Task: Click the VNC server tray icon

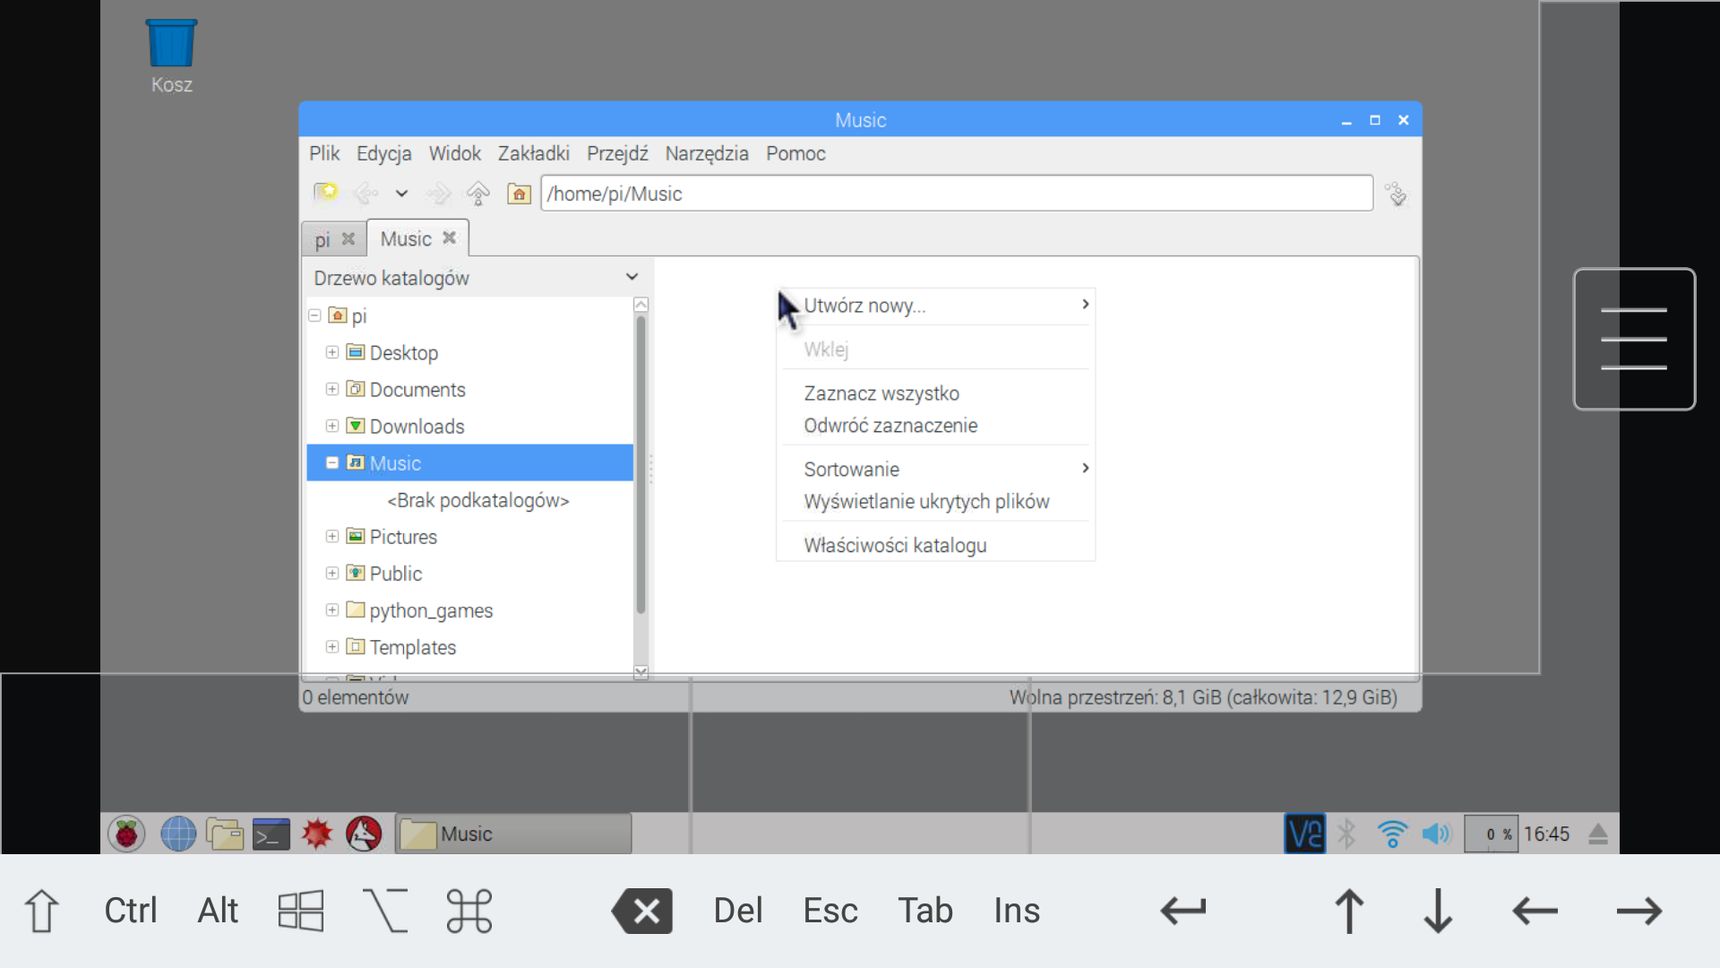Action: (1304, 833)
